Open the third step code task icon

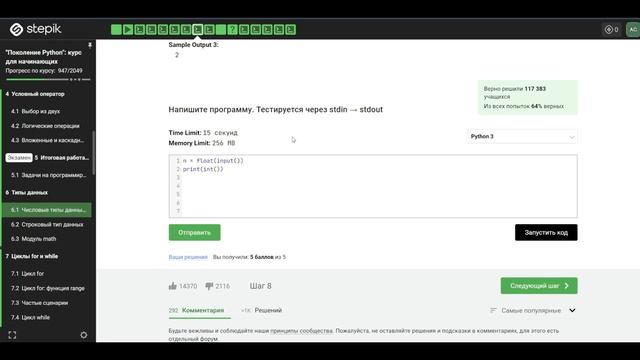click(x=140, y=29)
